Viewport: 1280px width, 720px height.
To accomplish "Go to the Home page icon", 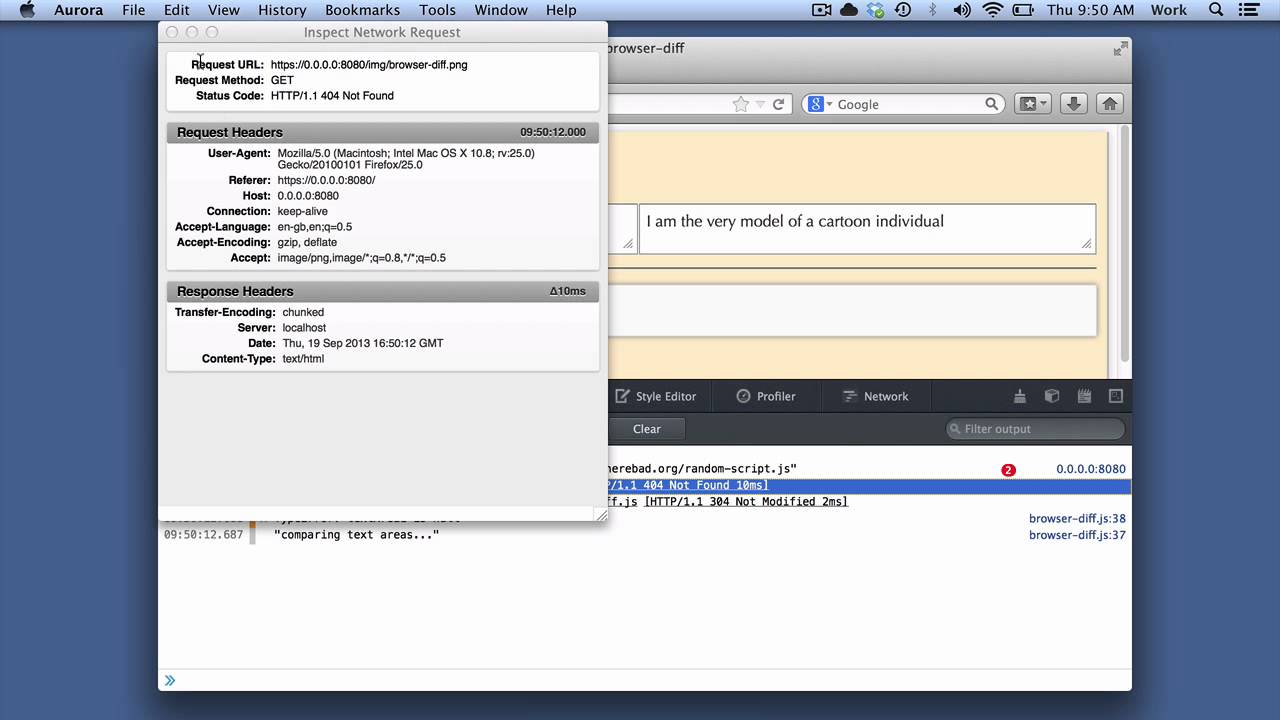I will (1109, 104).
